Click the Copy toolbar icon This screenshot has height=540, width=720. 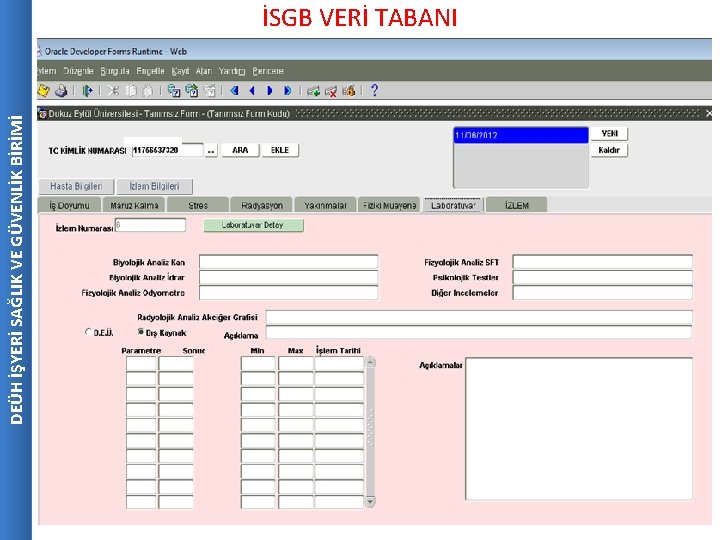pyautogui.click(x=131, y=91)
